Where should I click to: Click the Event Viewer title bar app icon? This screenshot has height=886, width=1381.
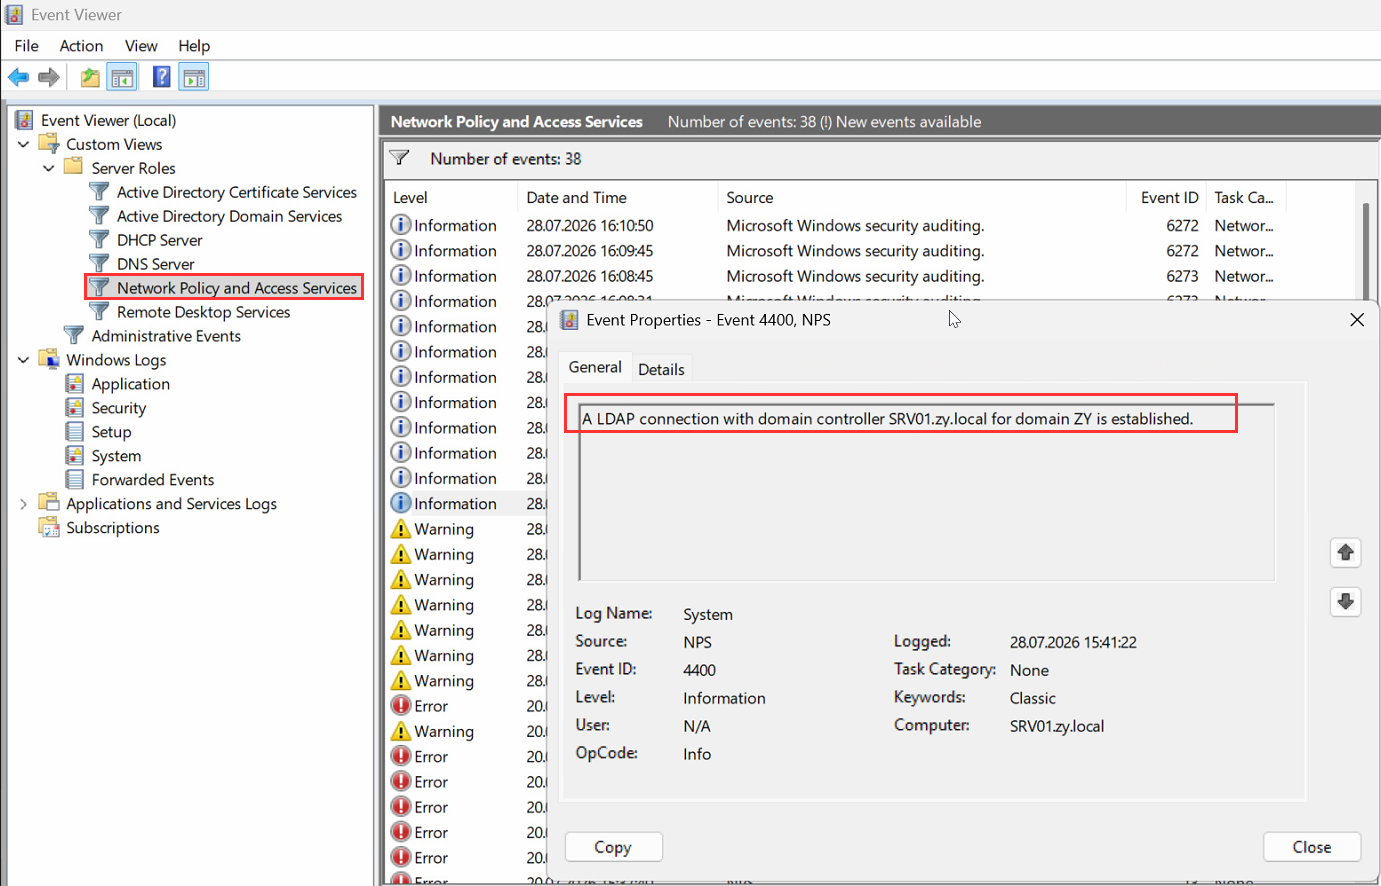[x=14, y=14]
